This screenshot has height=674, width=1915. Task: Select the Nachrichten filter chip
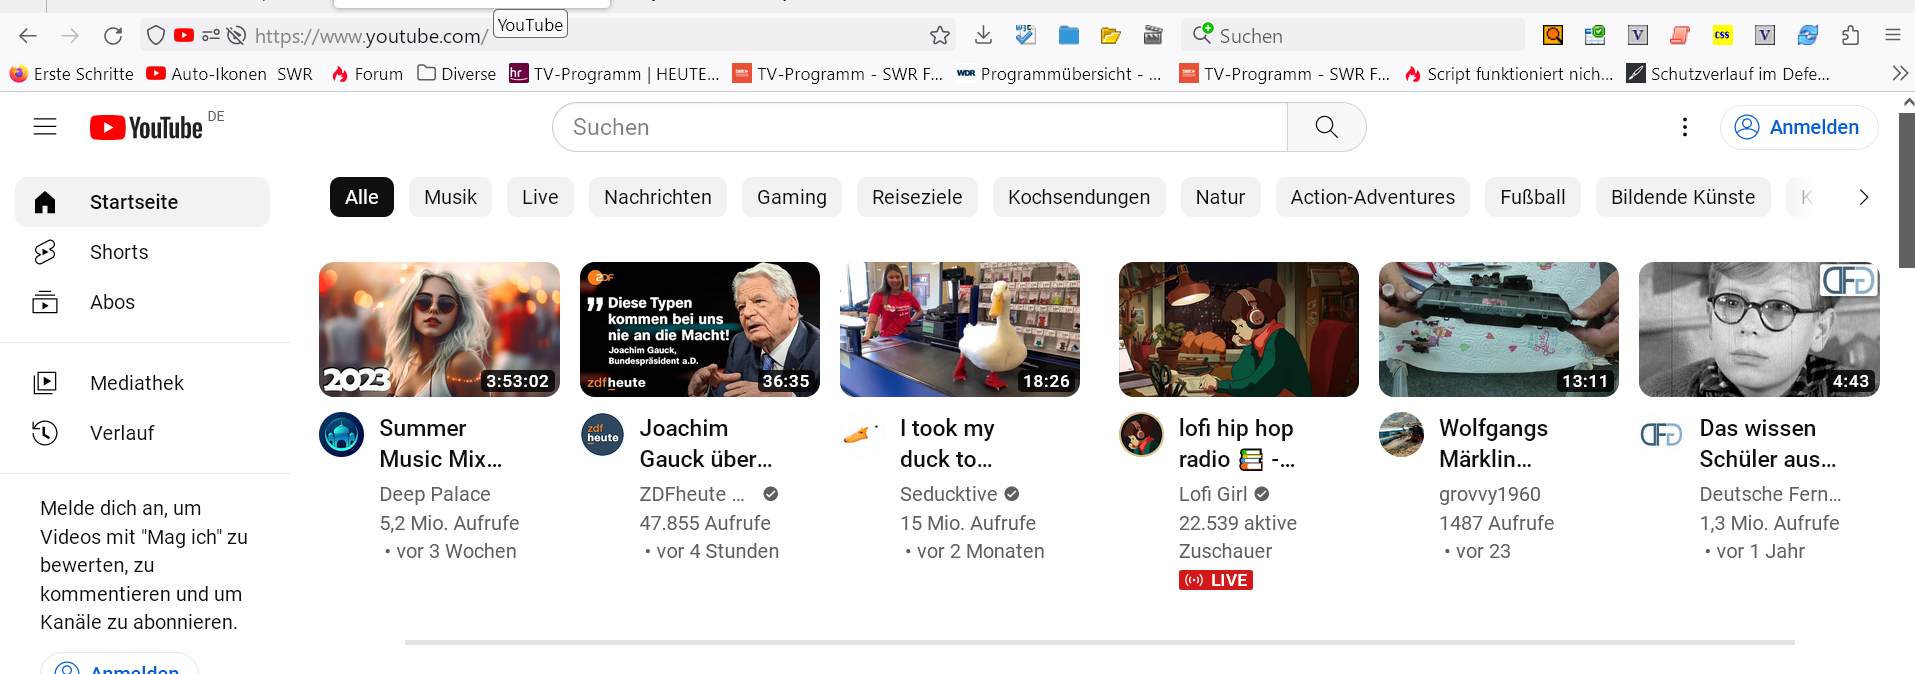tap(657, 197)
